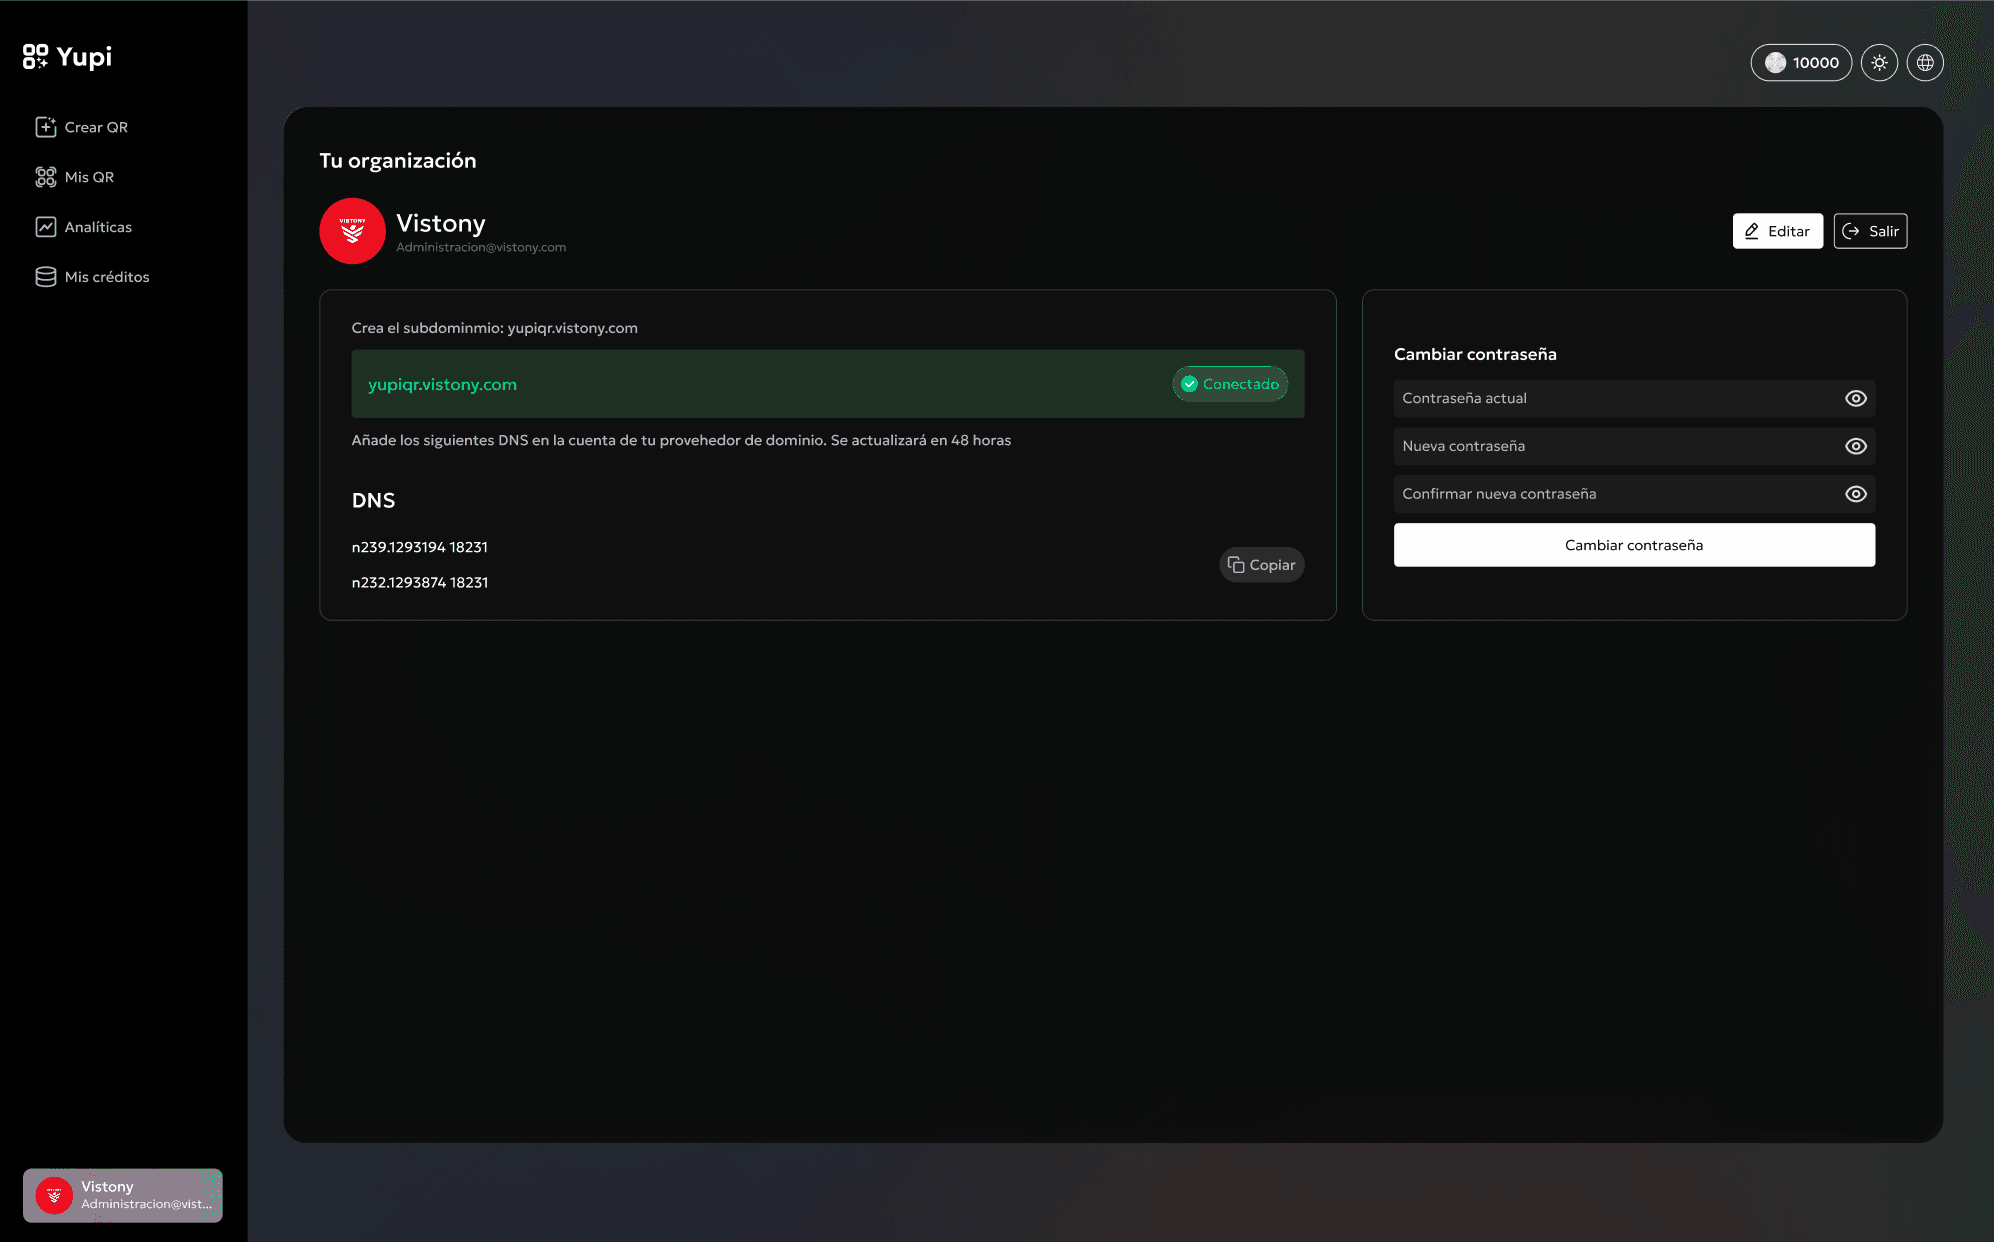Reveal Confirmar nueva contraseña eye icon

pos(1855,494)
